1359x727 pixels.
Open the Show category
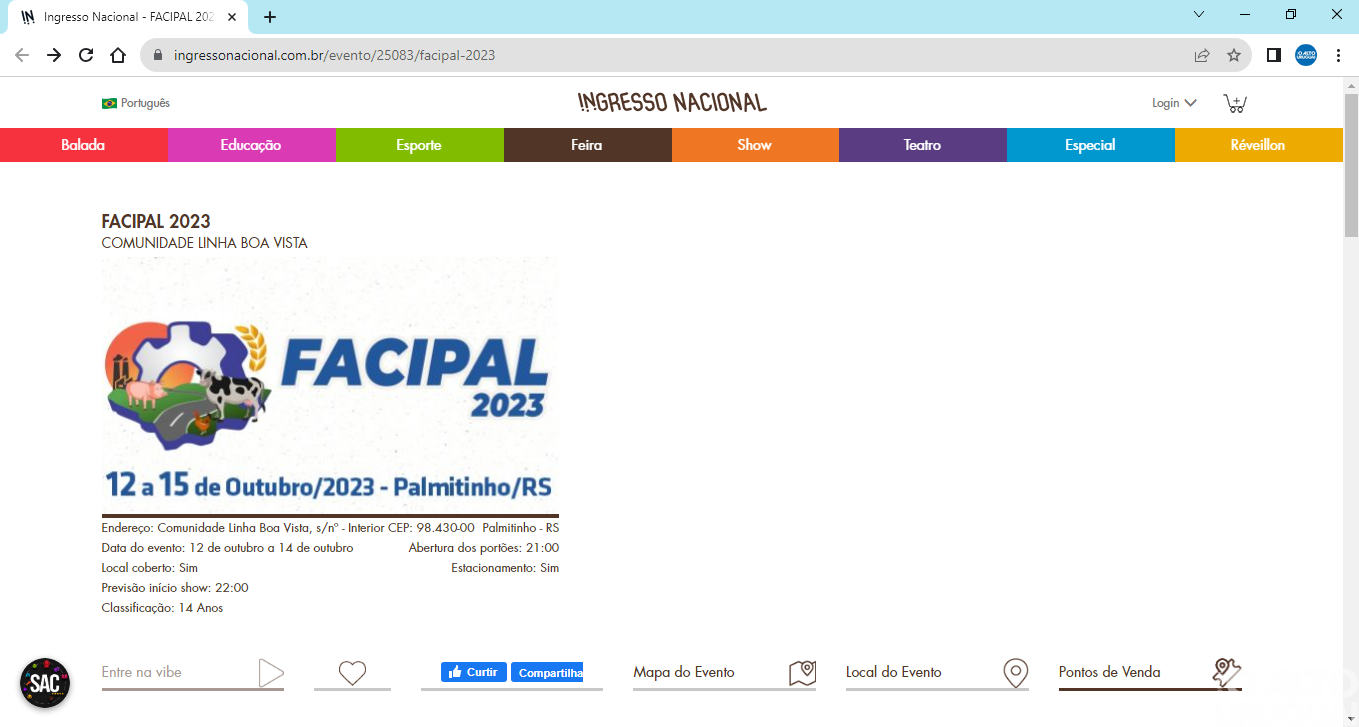[x=755, y=145]
